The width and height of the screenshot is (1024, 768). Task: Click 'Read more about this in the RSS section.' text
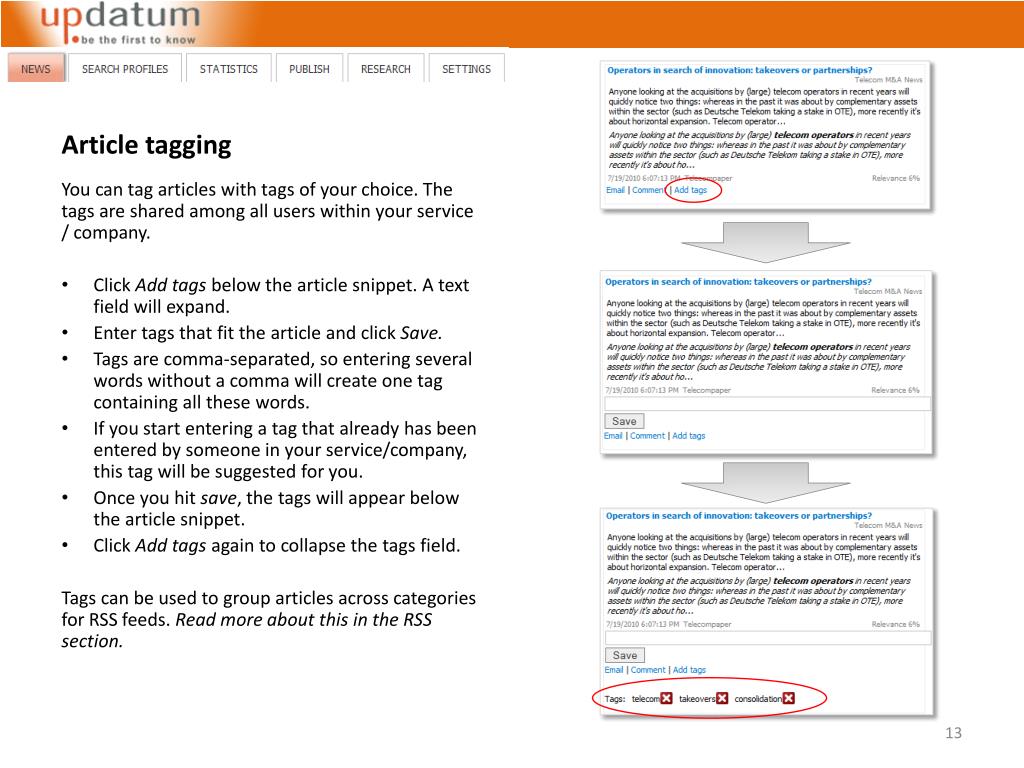click(x=246, y=630)
